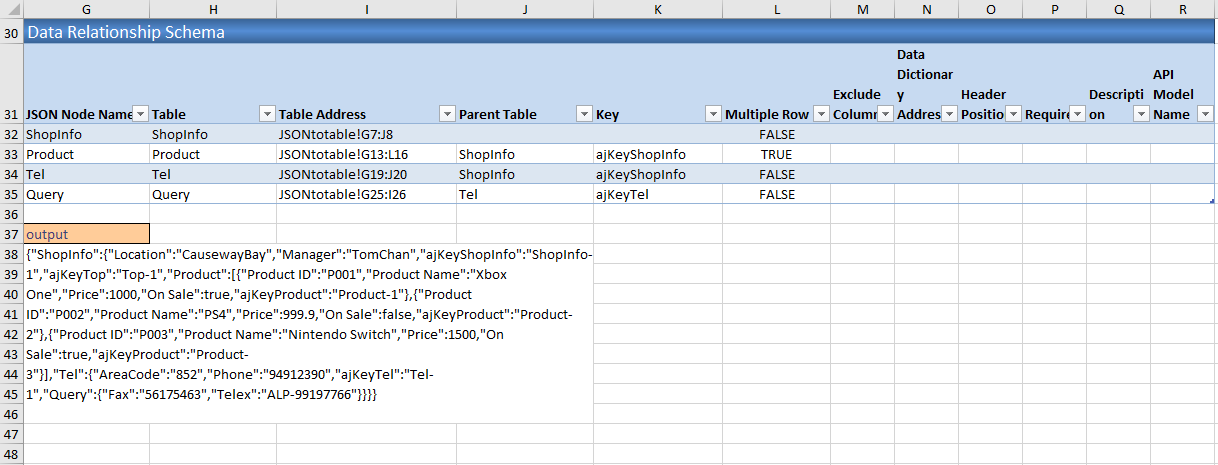Image resolution: width=1218 pixels, height=465 pixels.
Task: Select row 33 header
Action: [x=11, y=154]
